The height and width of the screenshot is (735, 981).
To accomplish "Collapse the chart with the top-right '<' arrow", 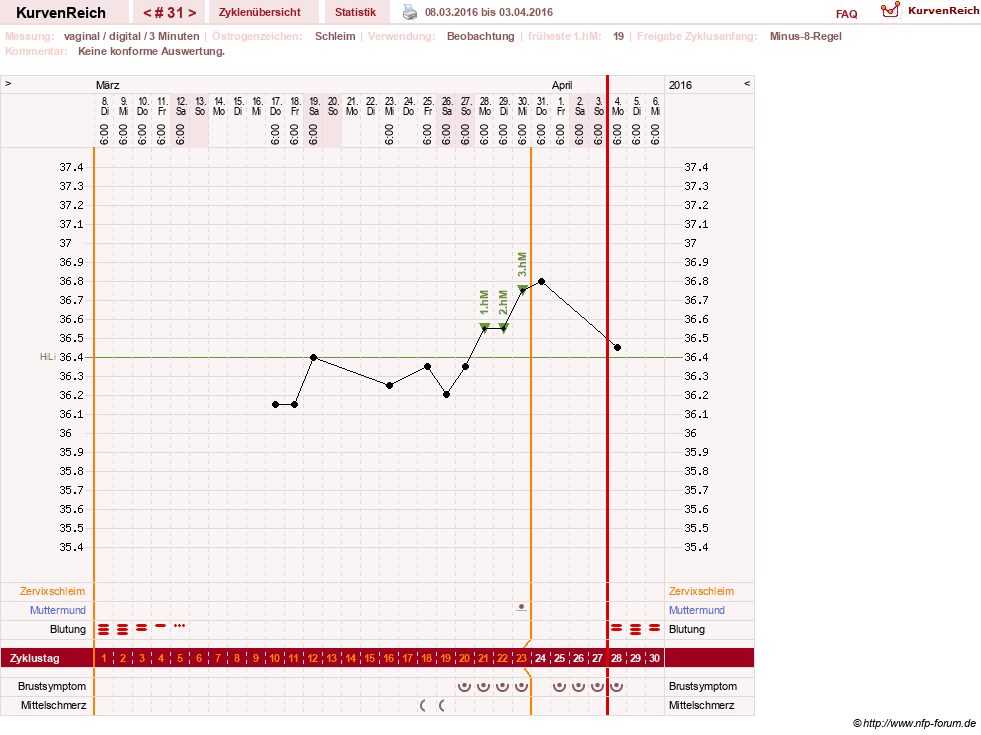I will [746, 83].
